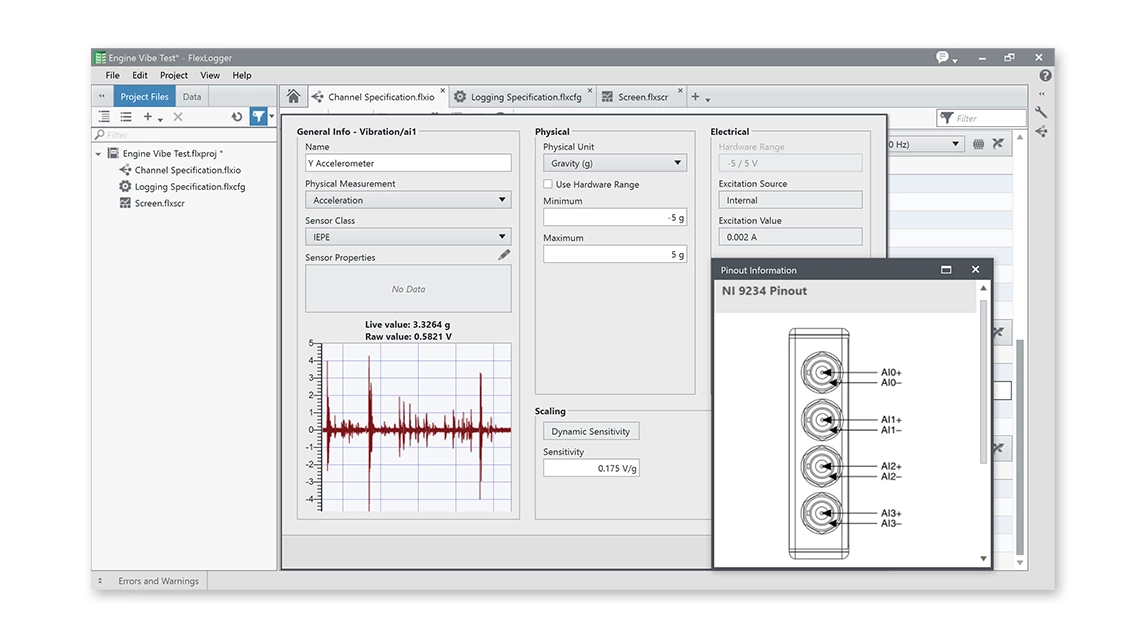Click the Excitation Value field showing 0.002 A
1140x641 pixels.
(x=790, y=237)
